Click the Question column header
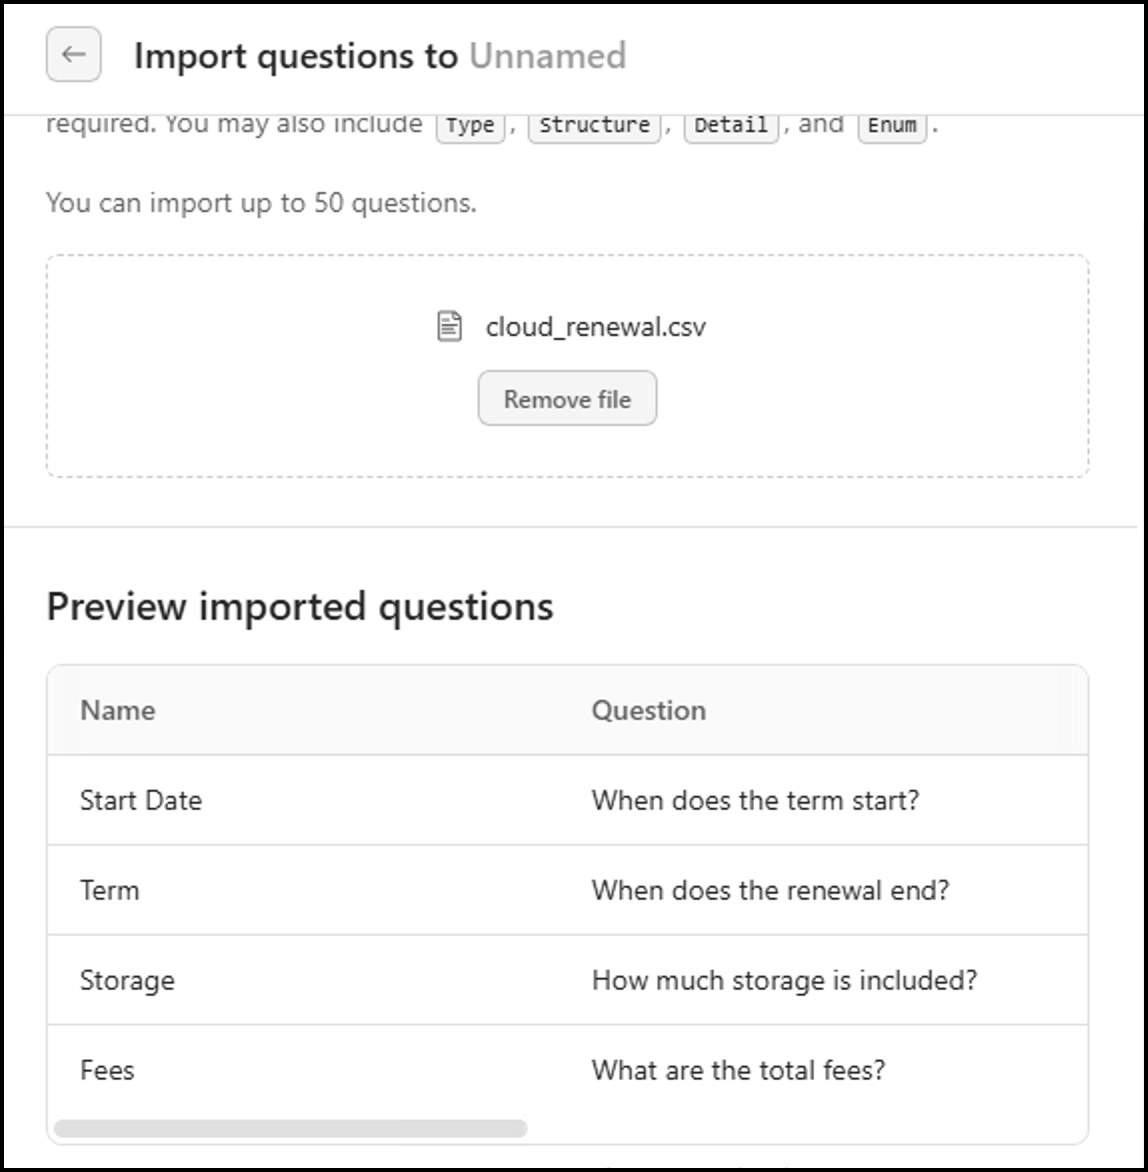 [648, 710]
